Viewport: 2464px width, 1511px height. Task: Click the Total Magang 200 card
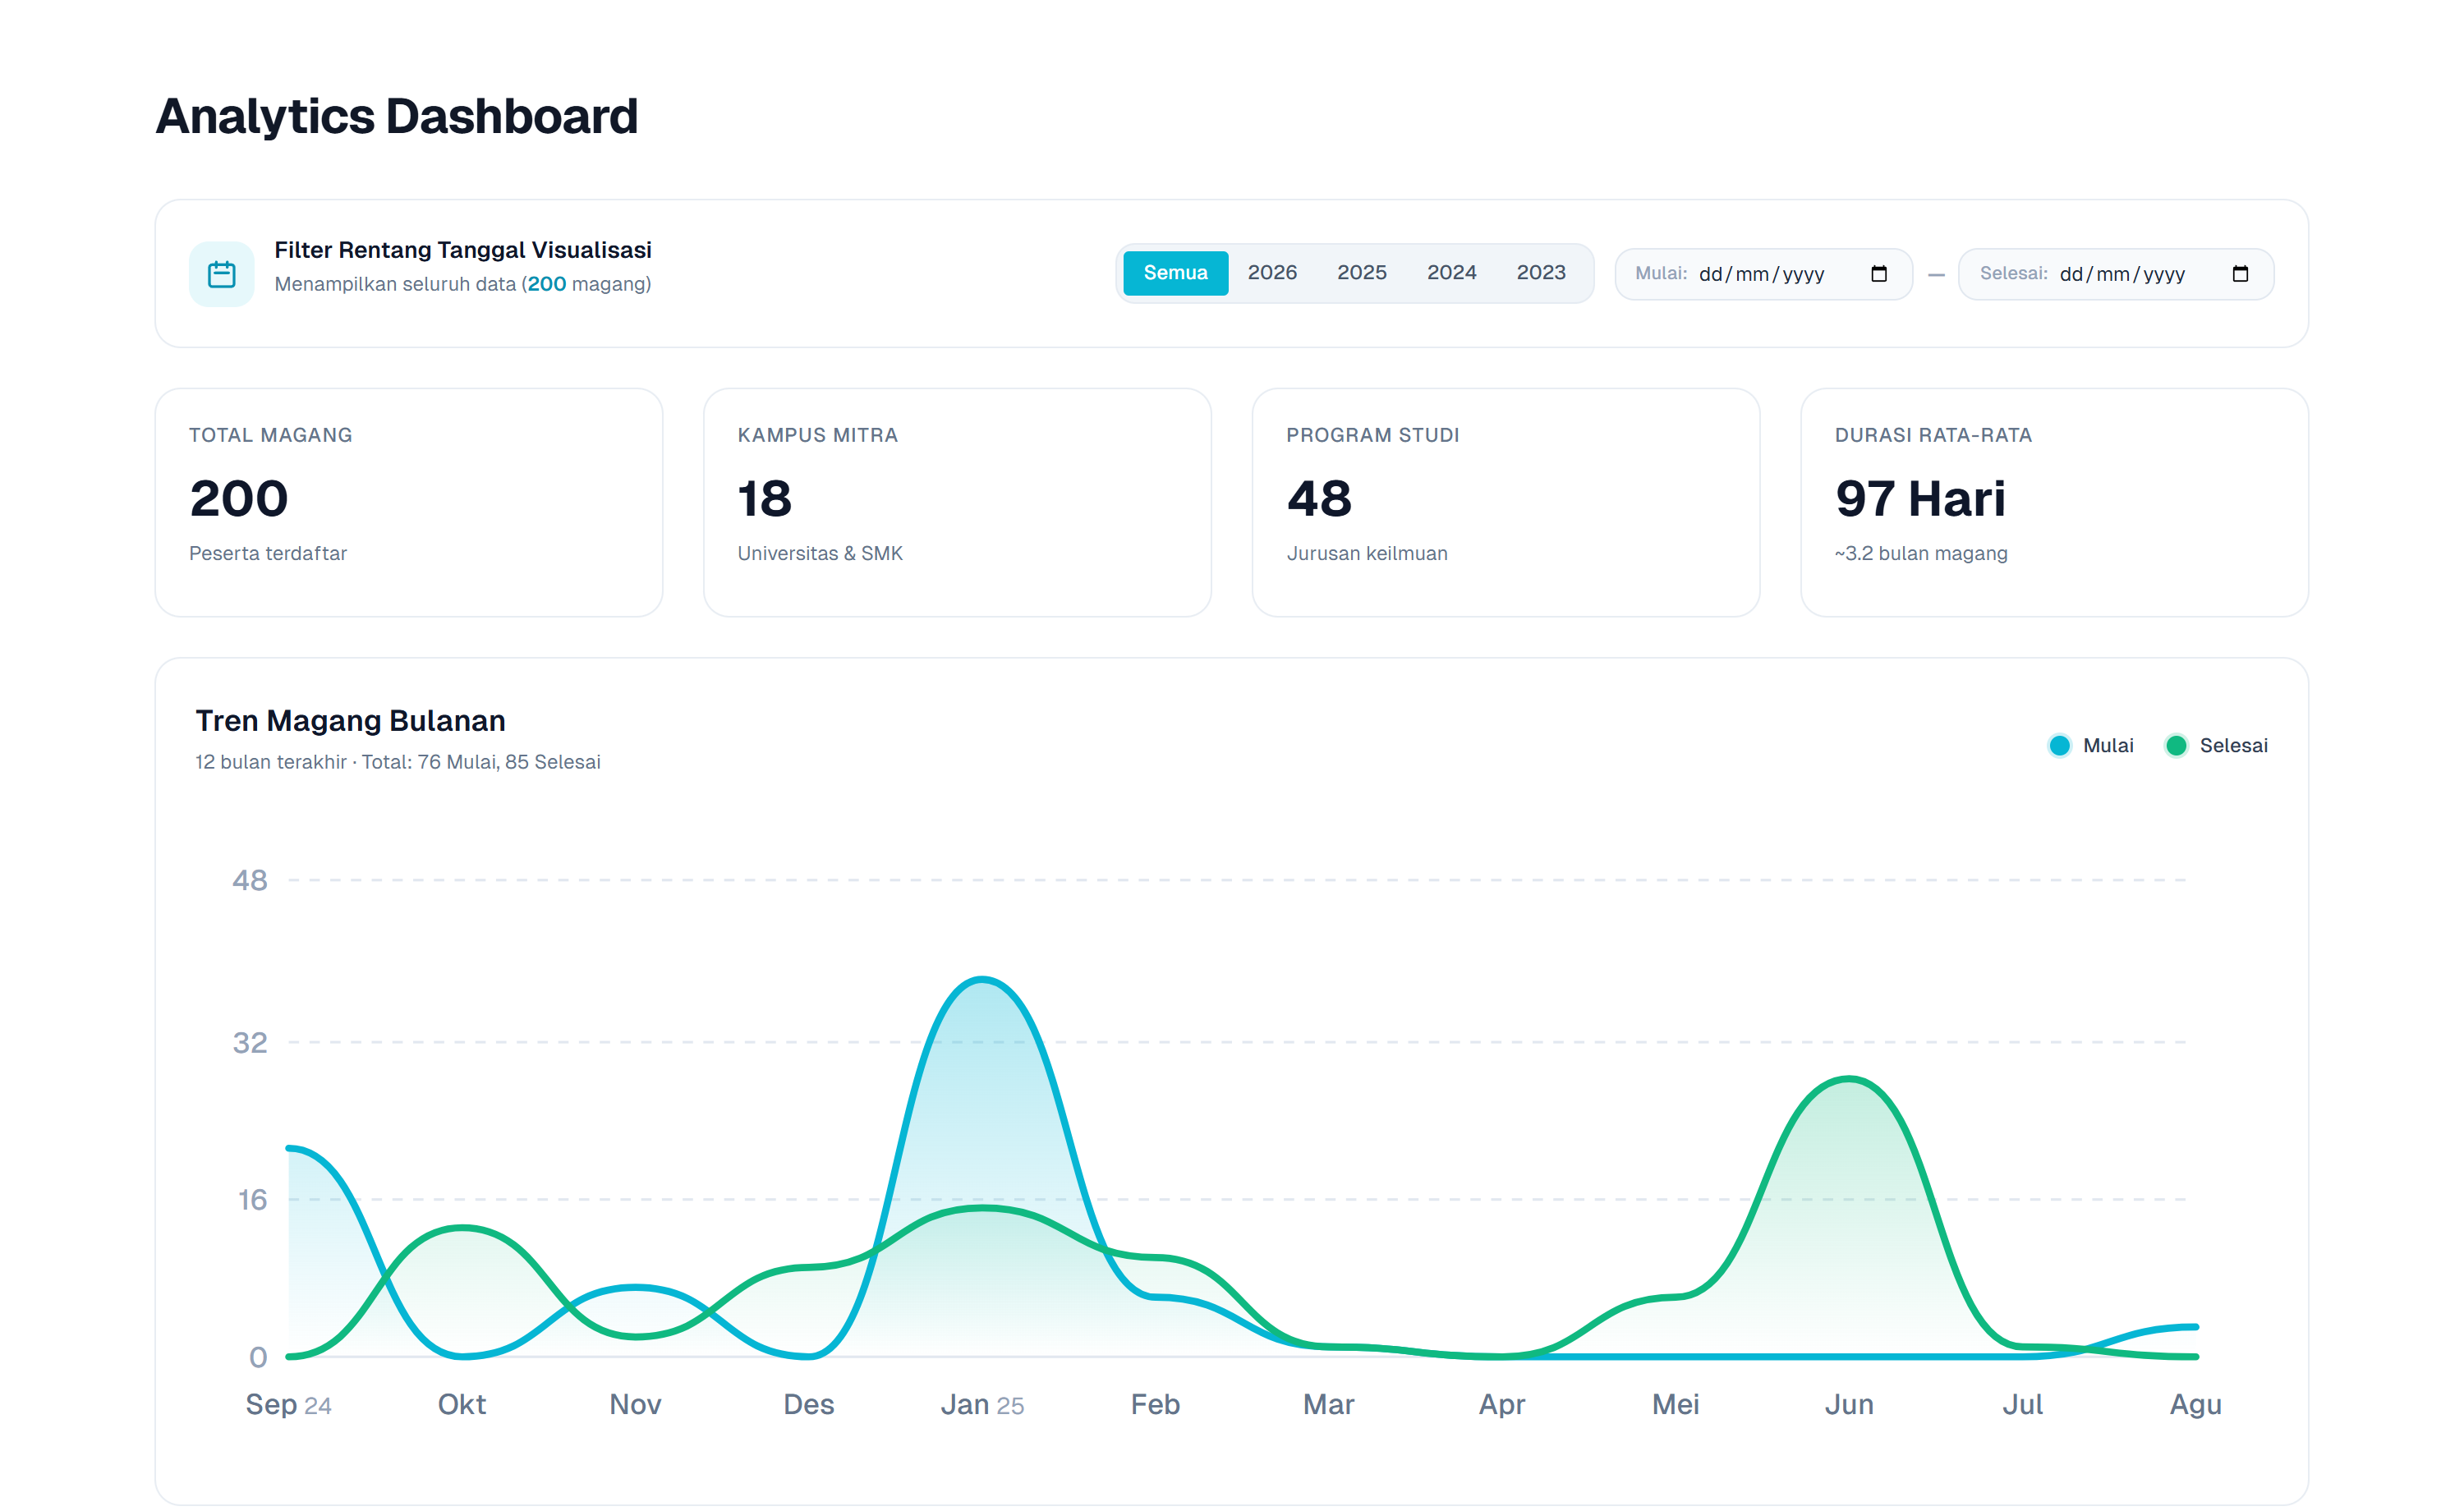(408, 502)
